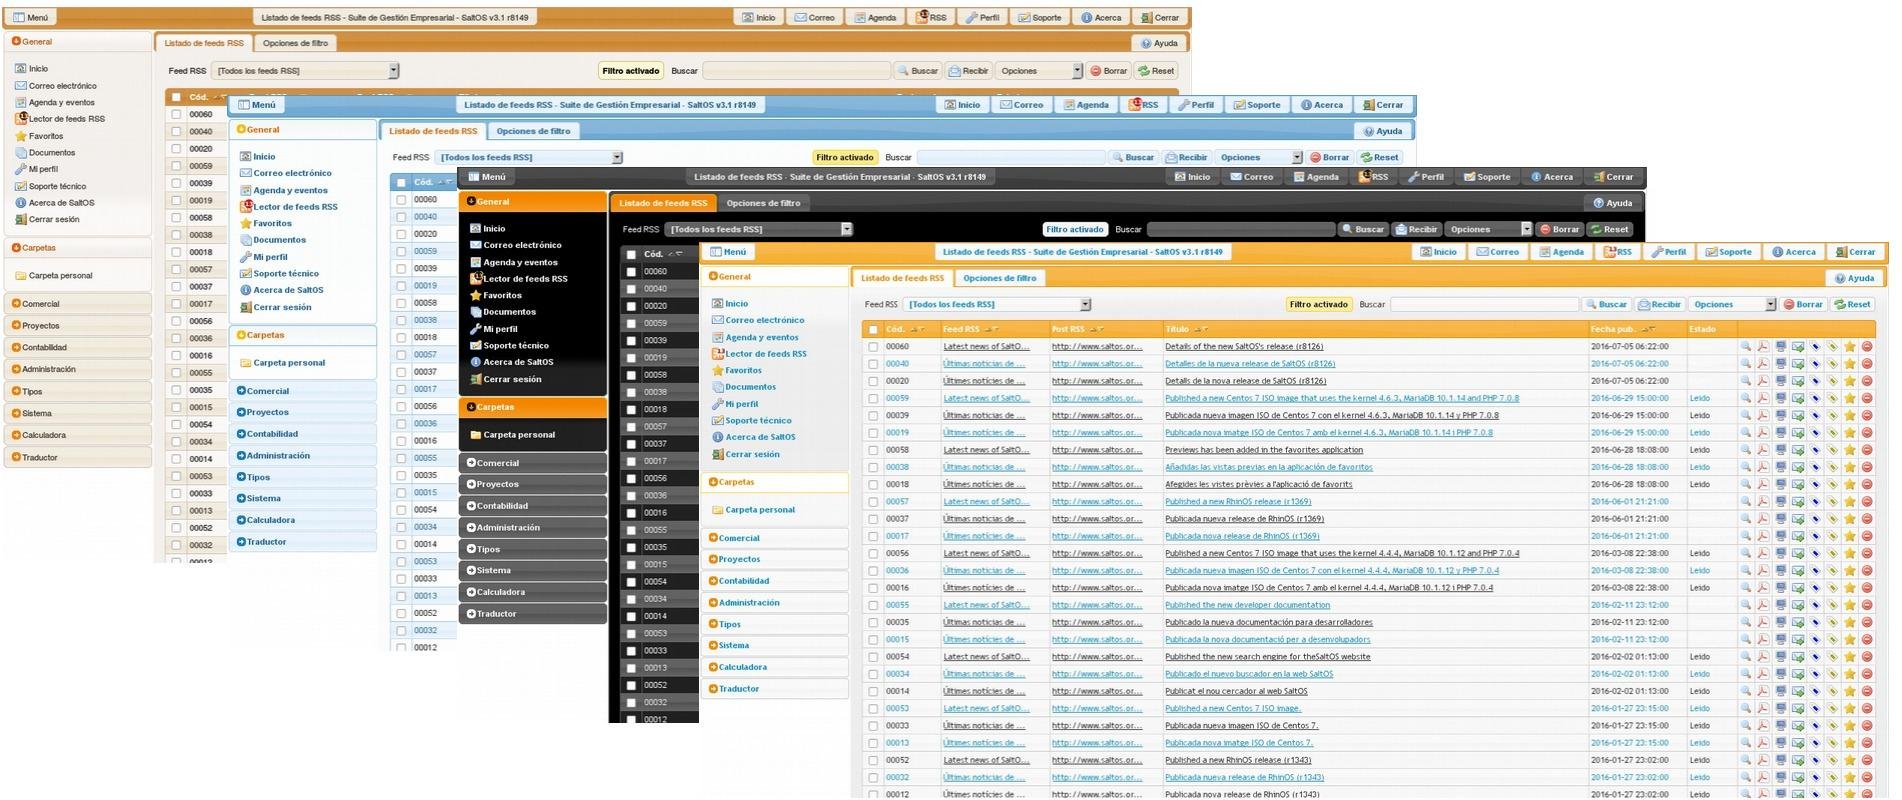
Task: Open Lector de feeds RSS in black window sidebar
Action: (525, 279)
